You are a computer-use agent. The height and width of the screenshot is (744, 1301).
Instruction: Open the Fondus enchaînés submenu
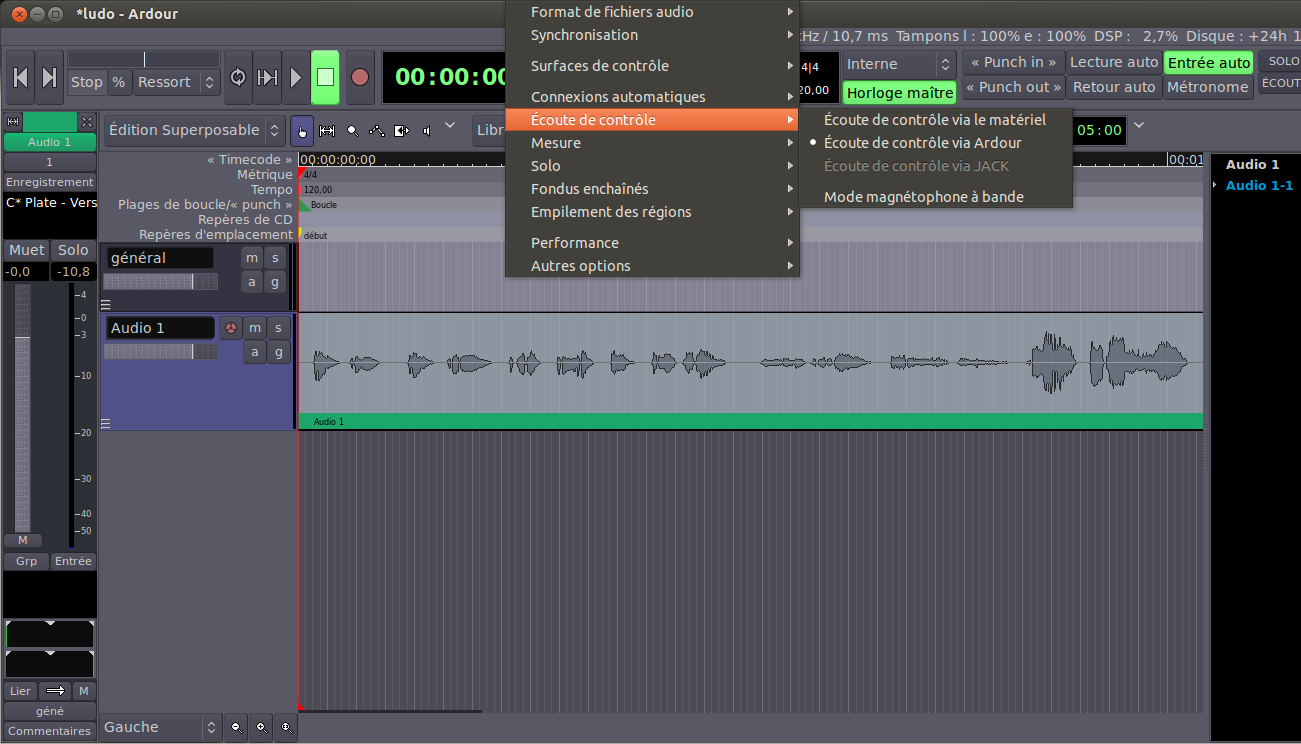coord(652,189)
